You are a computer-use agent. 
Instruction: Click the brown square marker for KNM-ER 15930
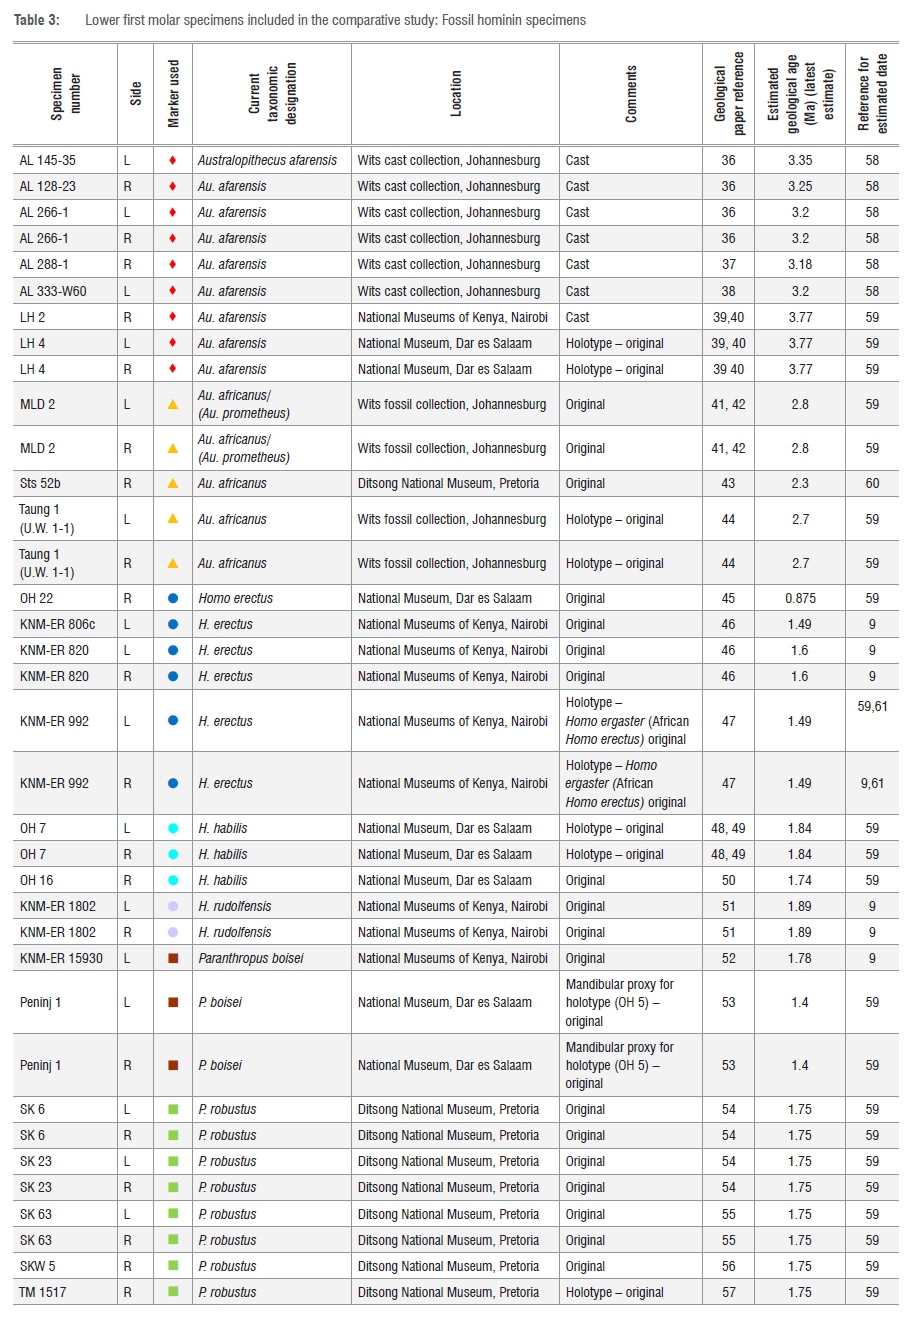point(173,959)
